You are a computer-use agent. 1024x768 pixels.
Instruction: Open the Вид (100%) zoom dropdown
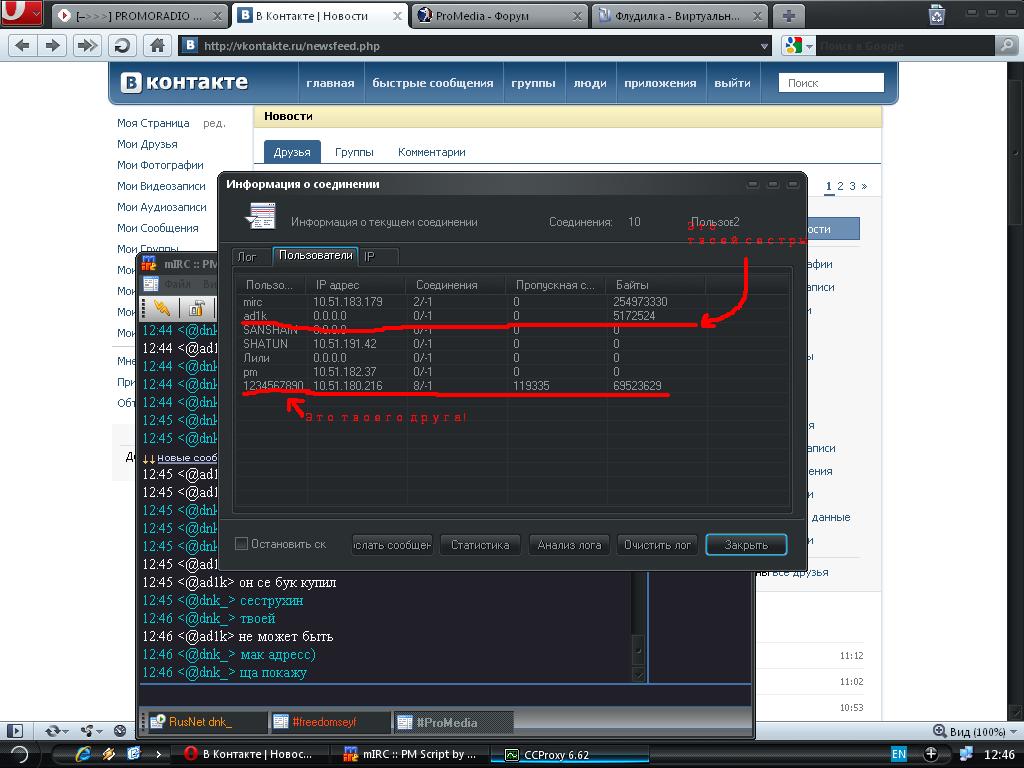coord(976,731)
